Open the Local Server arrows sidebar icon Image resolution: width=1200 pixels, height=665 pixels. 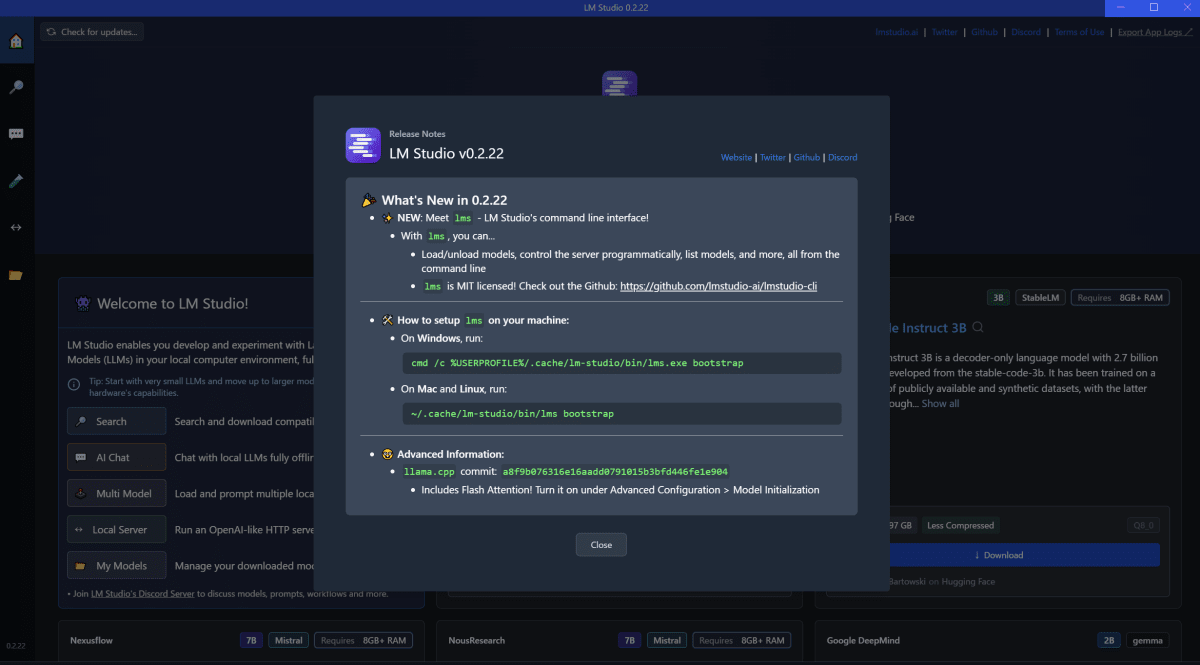(16, 227)
